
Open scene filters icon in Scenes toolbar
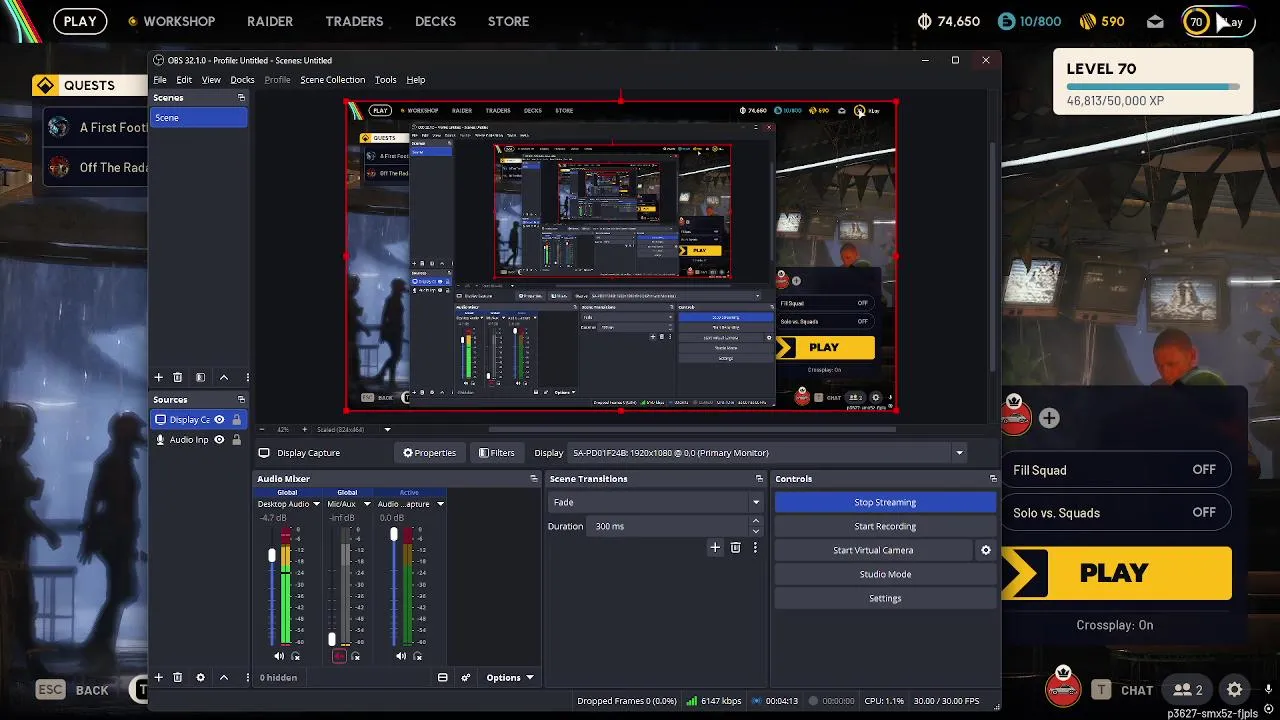tap(200, 377)
